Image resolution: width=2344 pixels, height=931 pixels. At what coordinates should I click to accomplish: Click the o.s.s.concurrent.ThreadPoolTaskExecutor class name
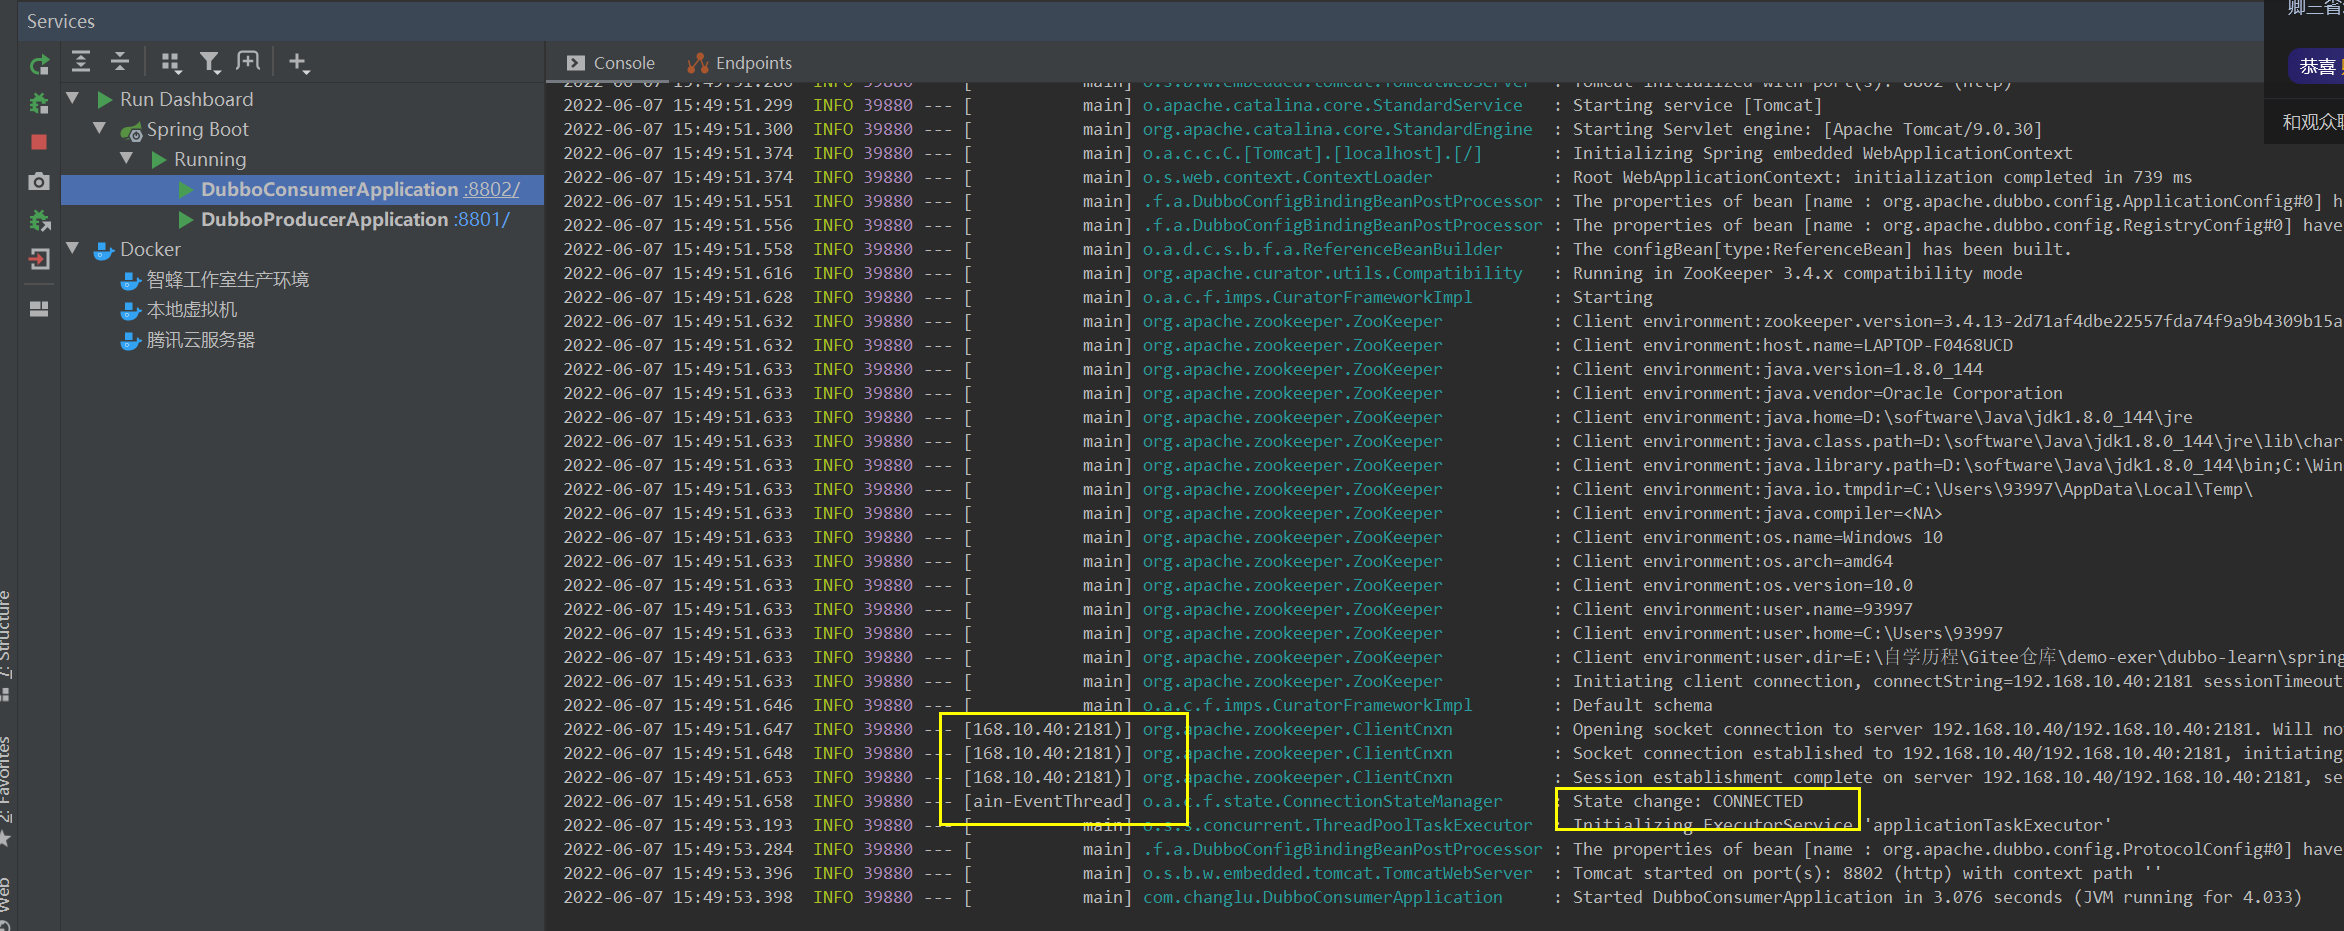tap(1337, 825)
